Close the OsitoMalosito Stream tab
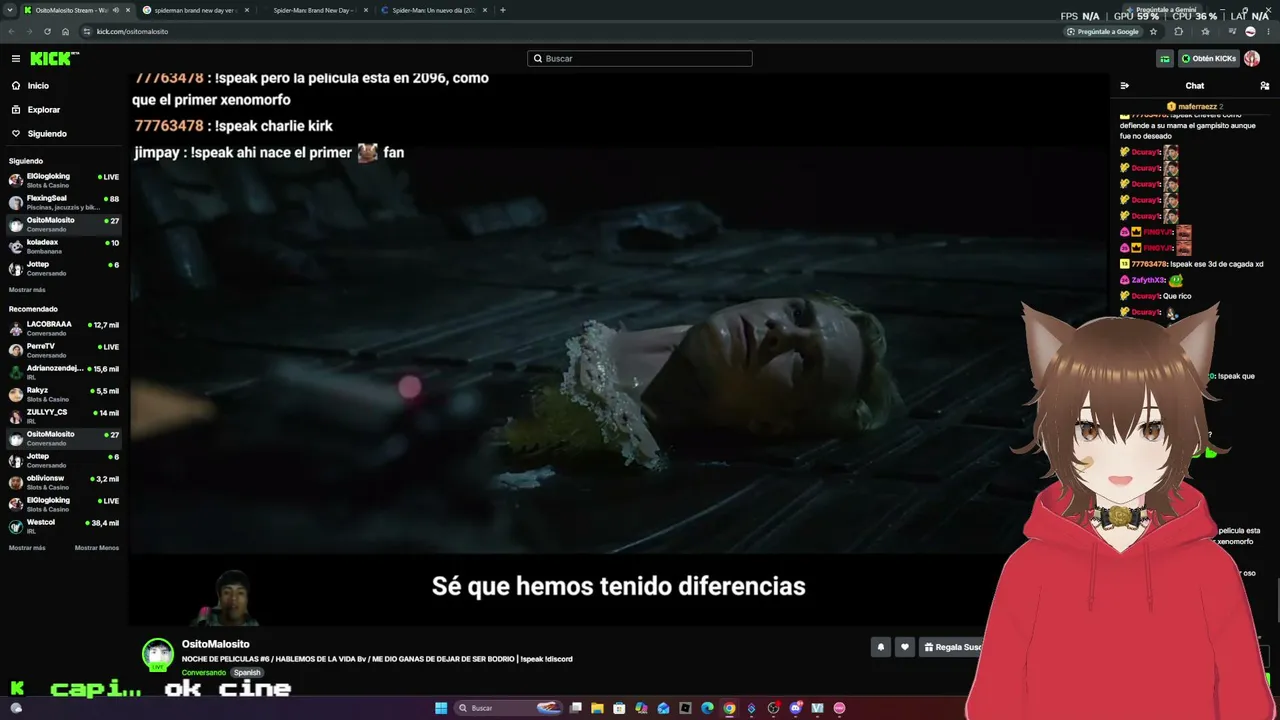 point(129,10)
